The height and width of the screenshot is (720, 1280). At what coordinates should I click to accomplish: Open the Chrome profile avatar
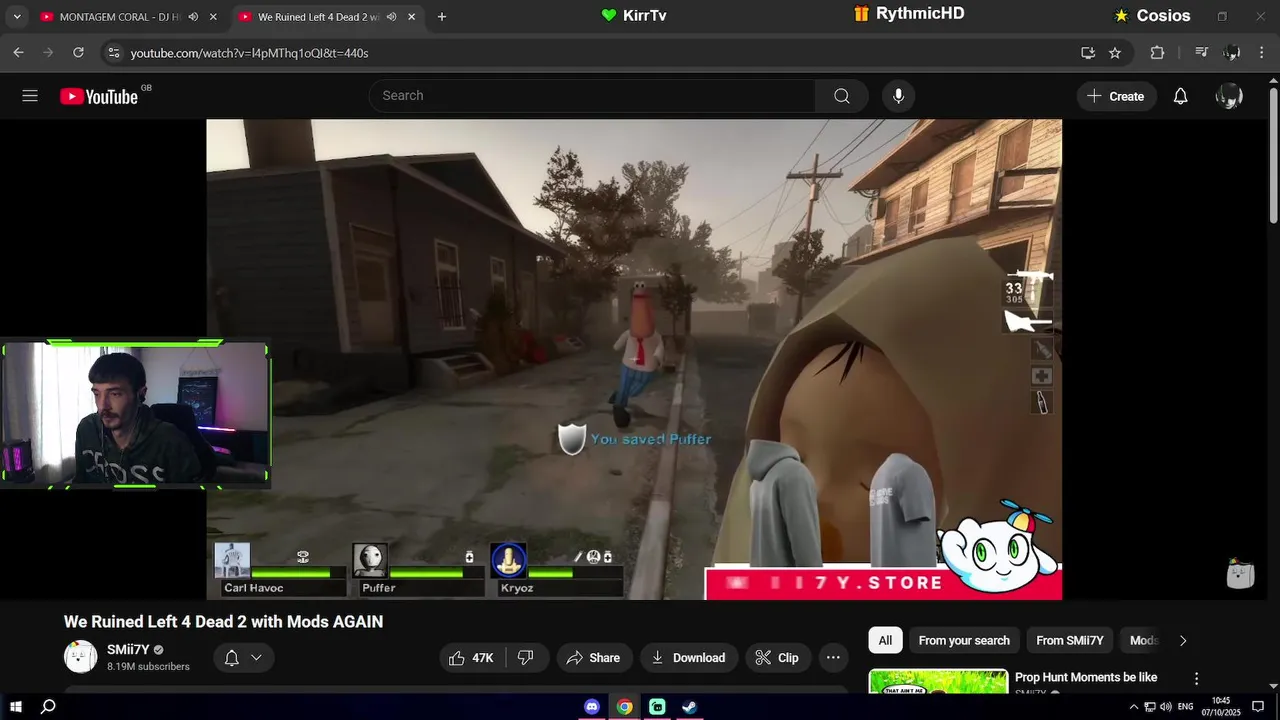pyautogui.click(x=1232, y=53)
